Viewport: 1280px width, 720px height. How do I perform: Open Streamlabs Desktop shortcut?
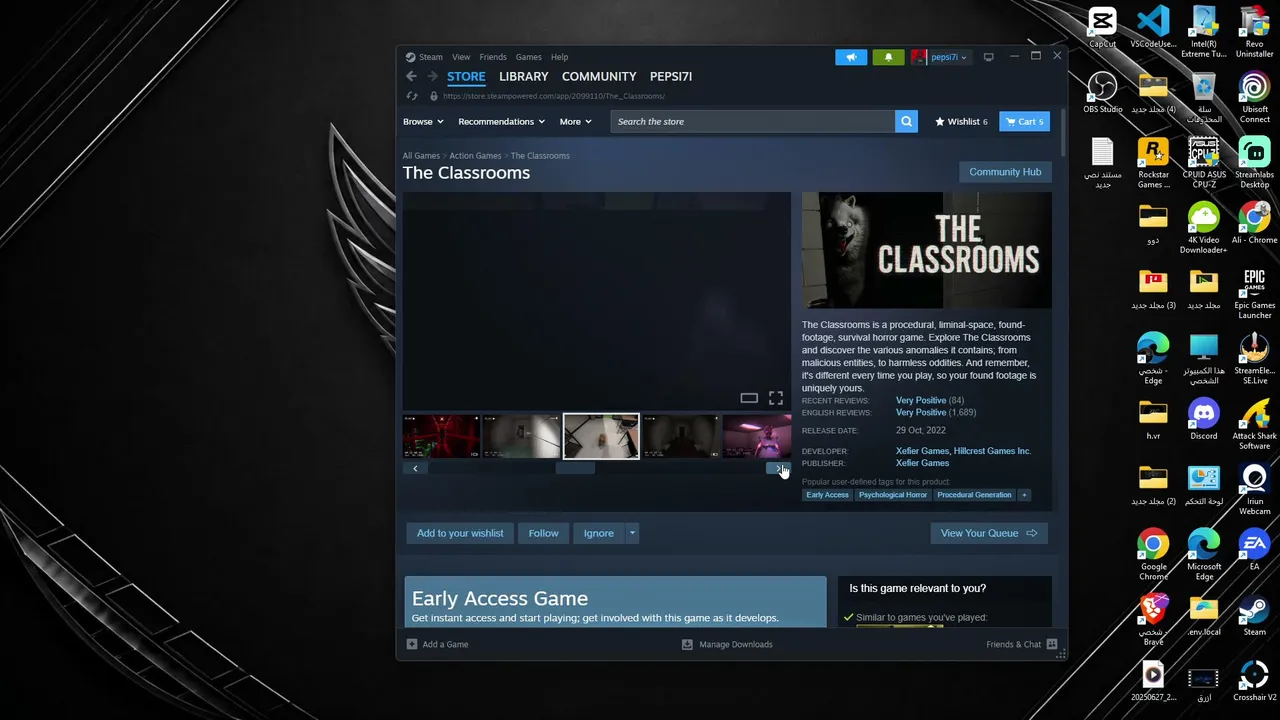pyautogui.click(x=1255, y=163)
